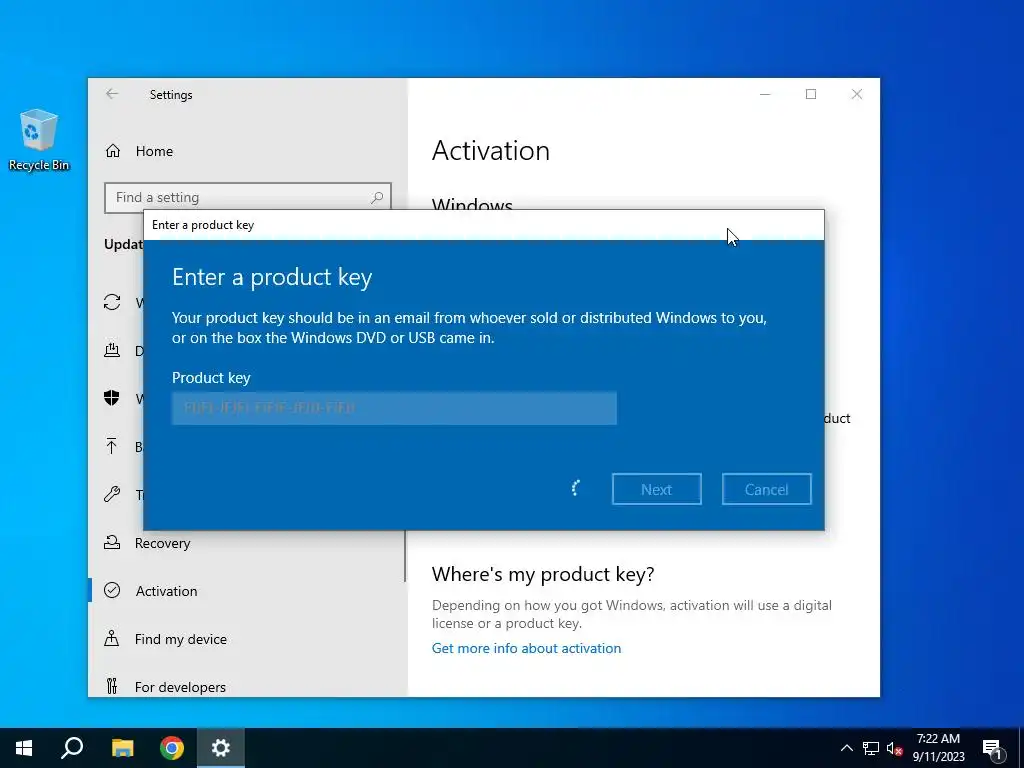
Task: Click the Settings sidebar scrollbar
Action: point(405,555)
